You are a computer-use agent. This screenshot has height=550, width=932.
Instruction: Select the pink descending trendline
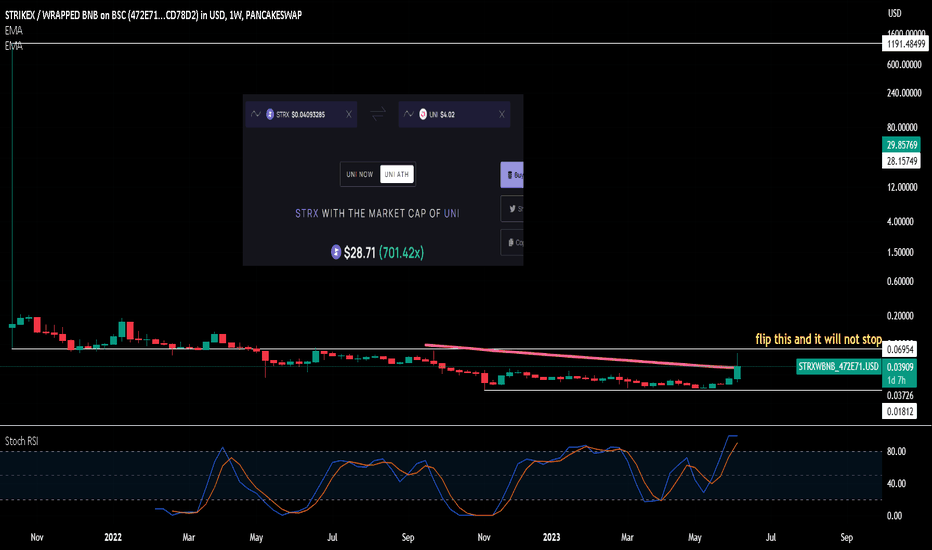(x=580, y=356)
